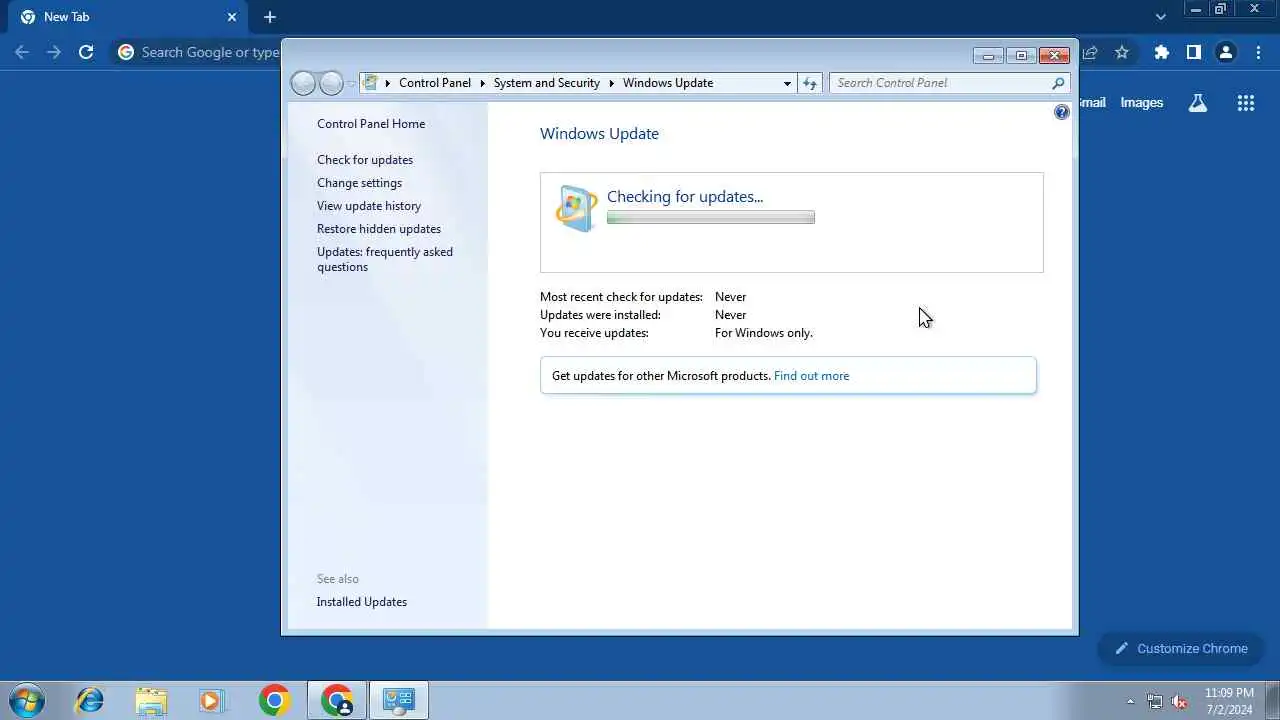Select Control Panel taskbar button

399,700
